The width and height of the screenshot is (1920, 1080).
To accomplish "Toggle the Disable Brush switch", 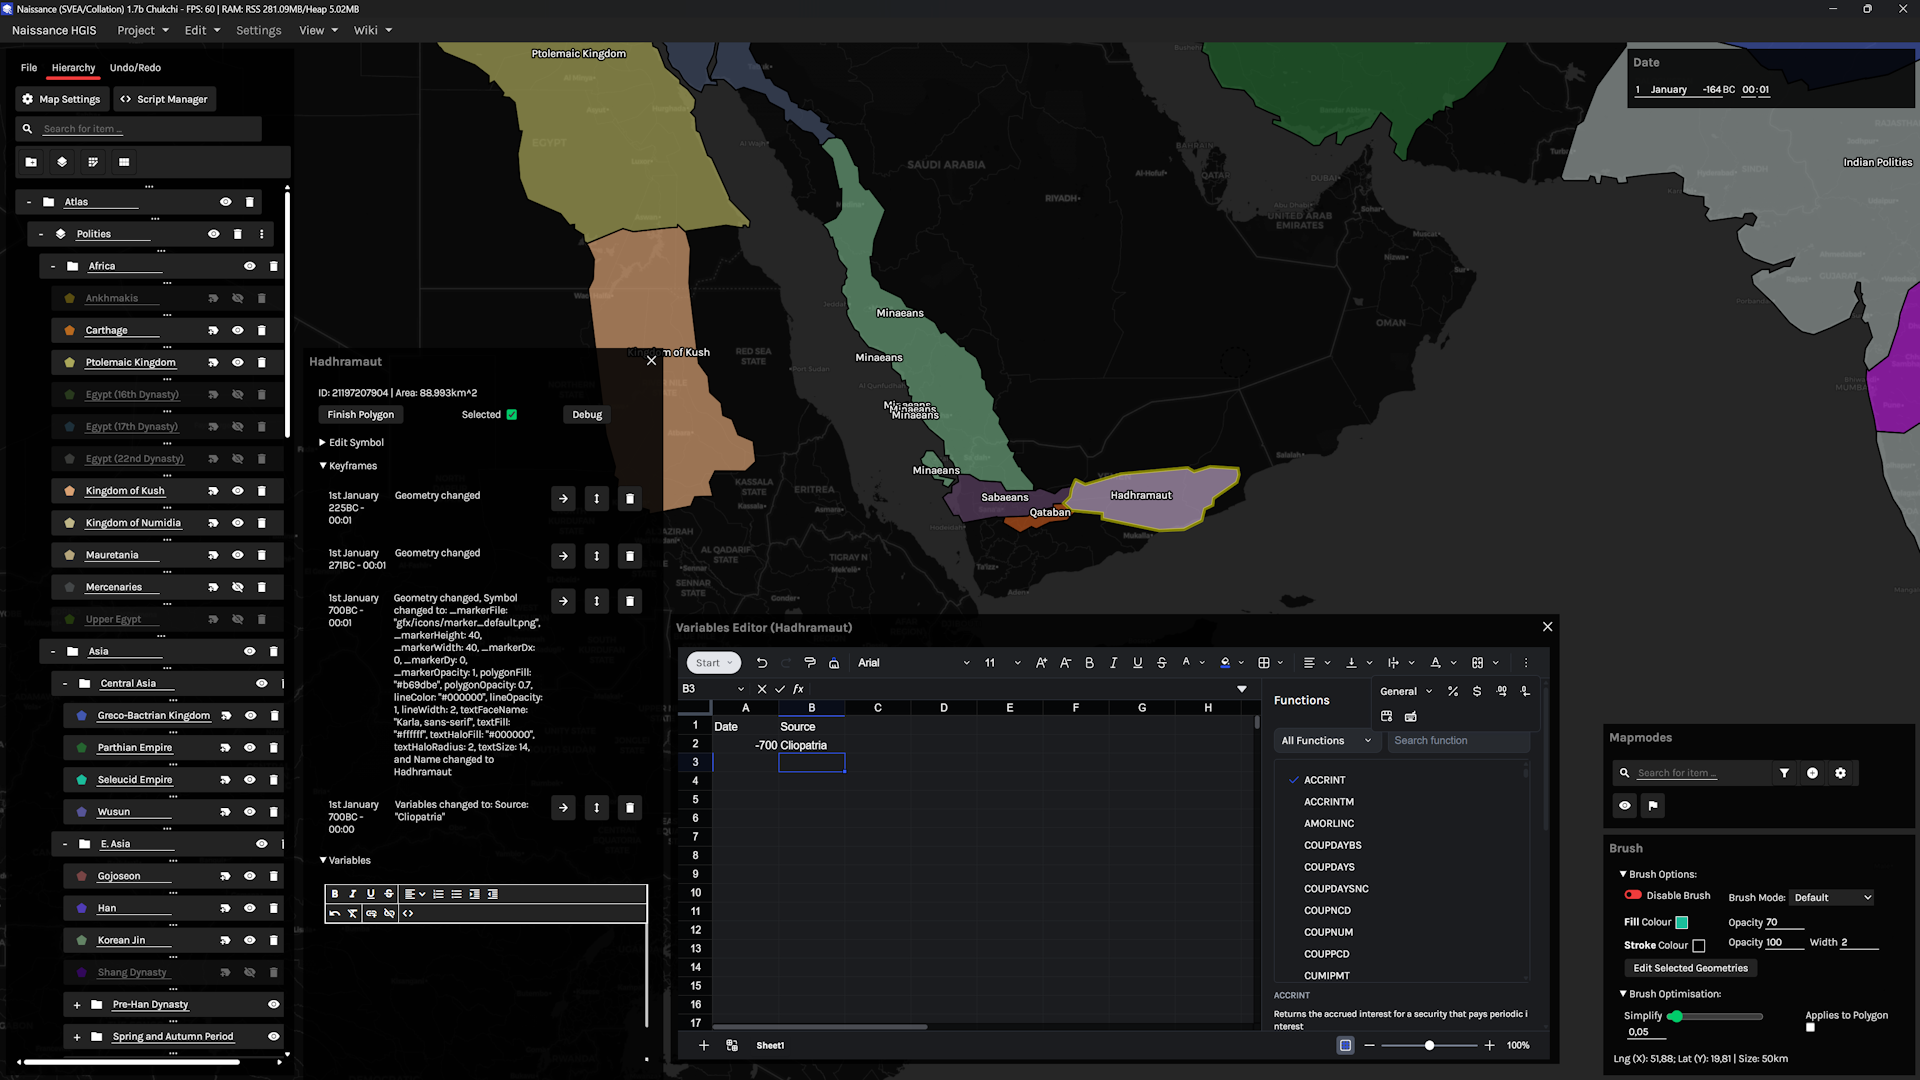I will point(1633,895).
